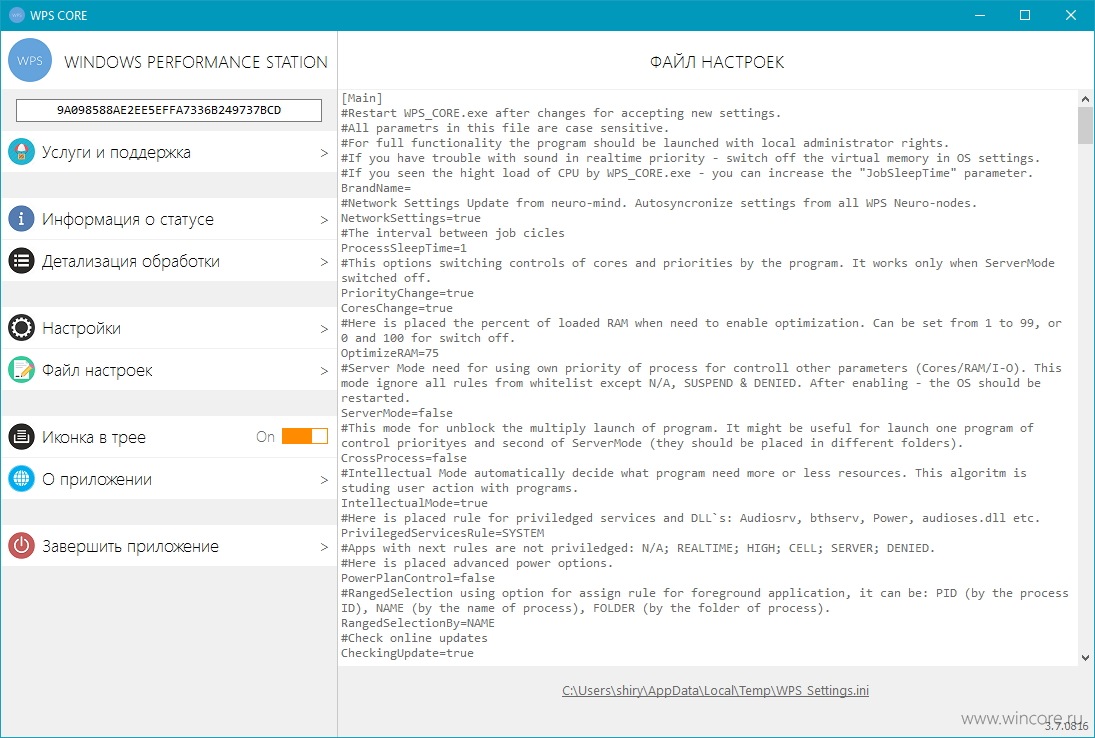The image size is (1095, 738).
Task: Open the О приложении entry
Action: pos(169,478)
